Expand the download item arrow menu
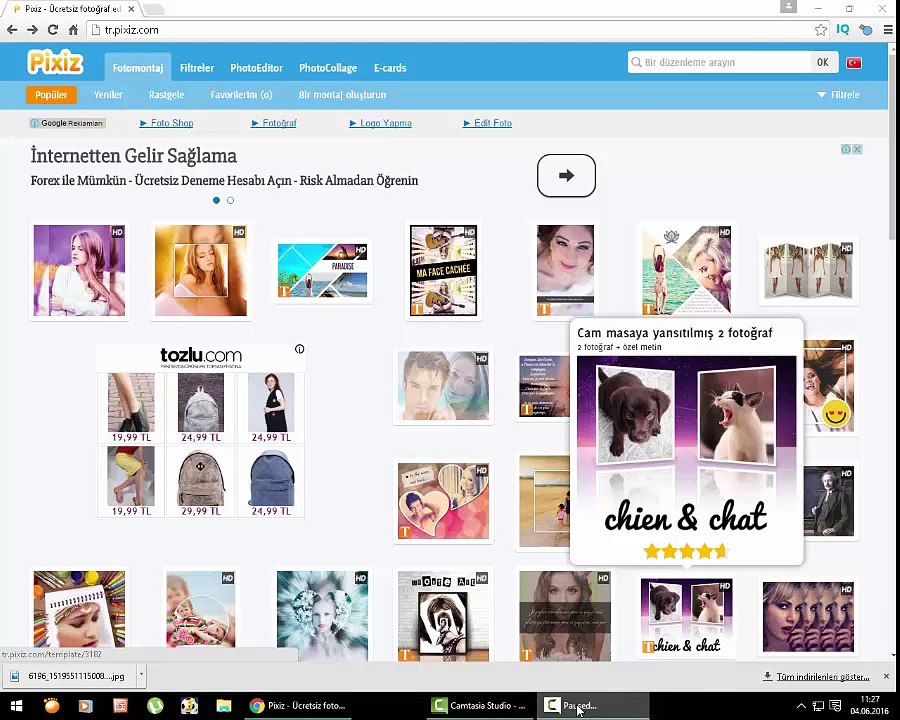Viewport: 900px width, 720px height. point(141,676)
